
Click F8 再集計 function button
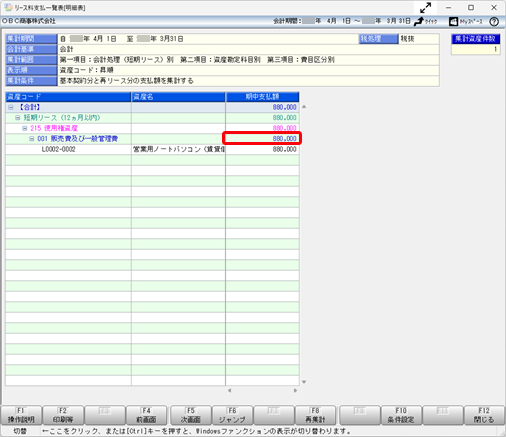[x=315, y=415]
